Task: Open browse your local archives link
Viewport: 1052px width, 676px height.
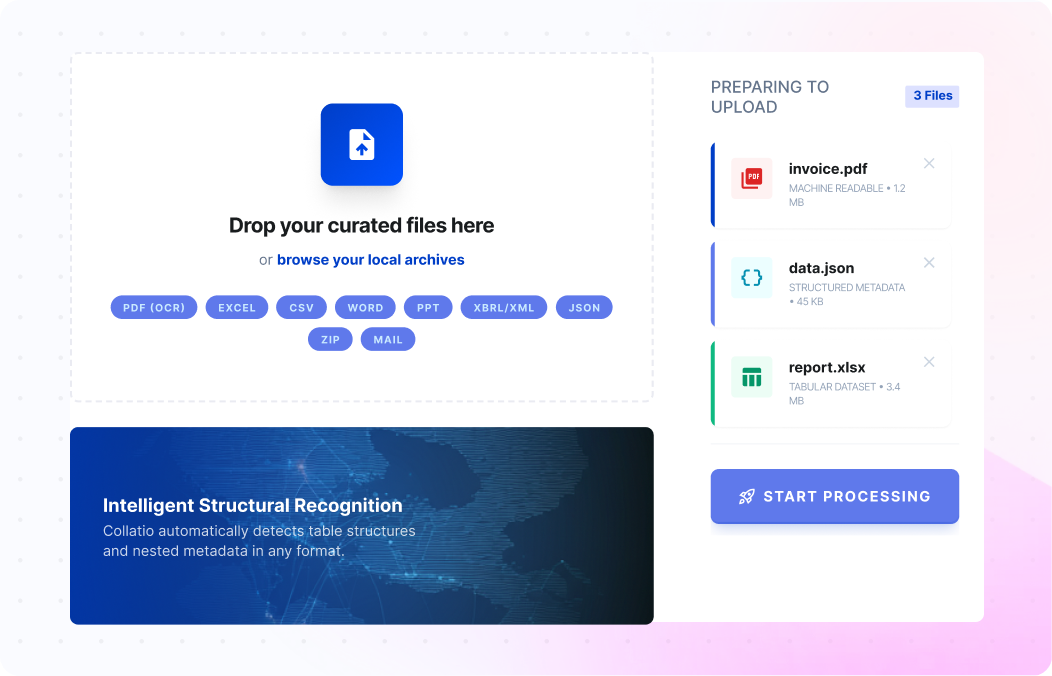Action: pos(370,260)
